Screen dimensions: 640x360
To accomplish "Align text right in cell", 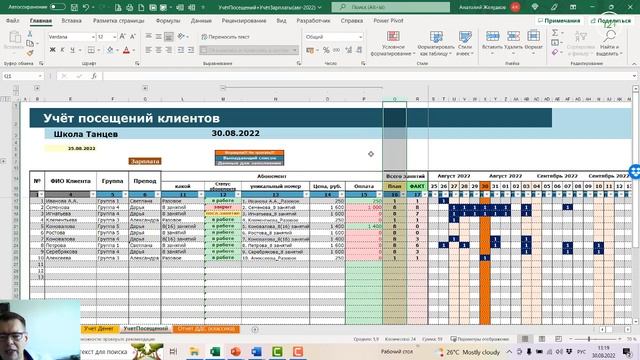I will click(x=168, y=50).
